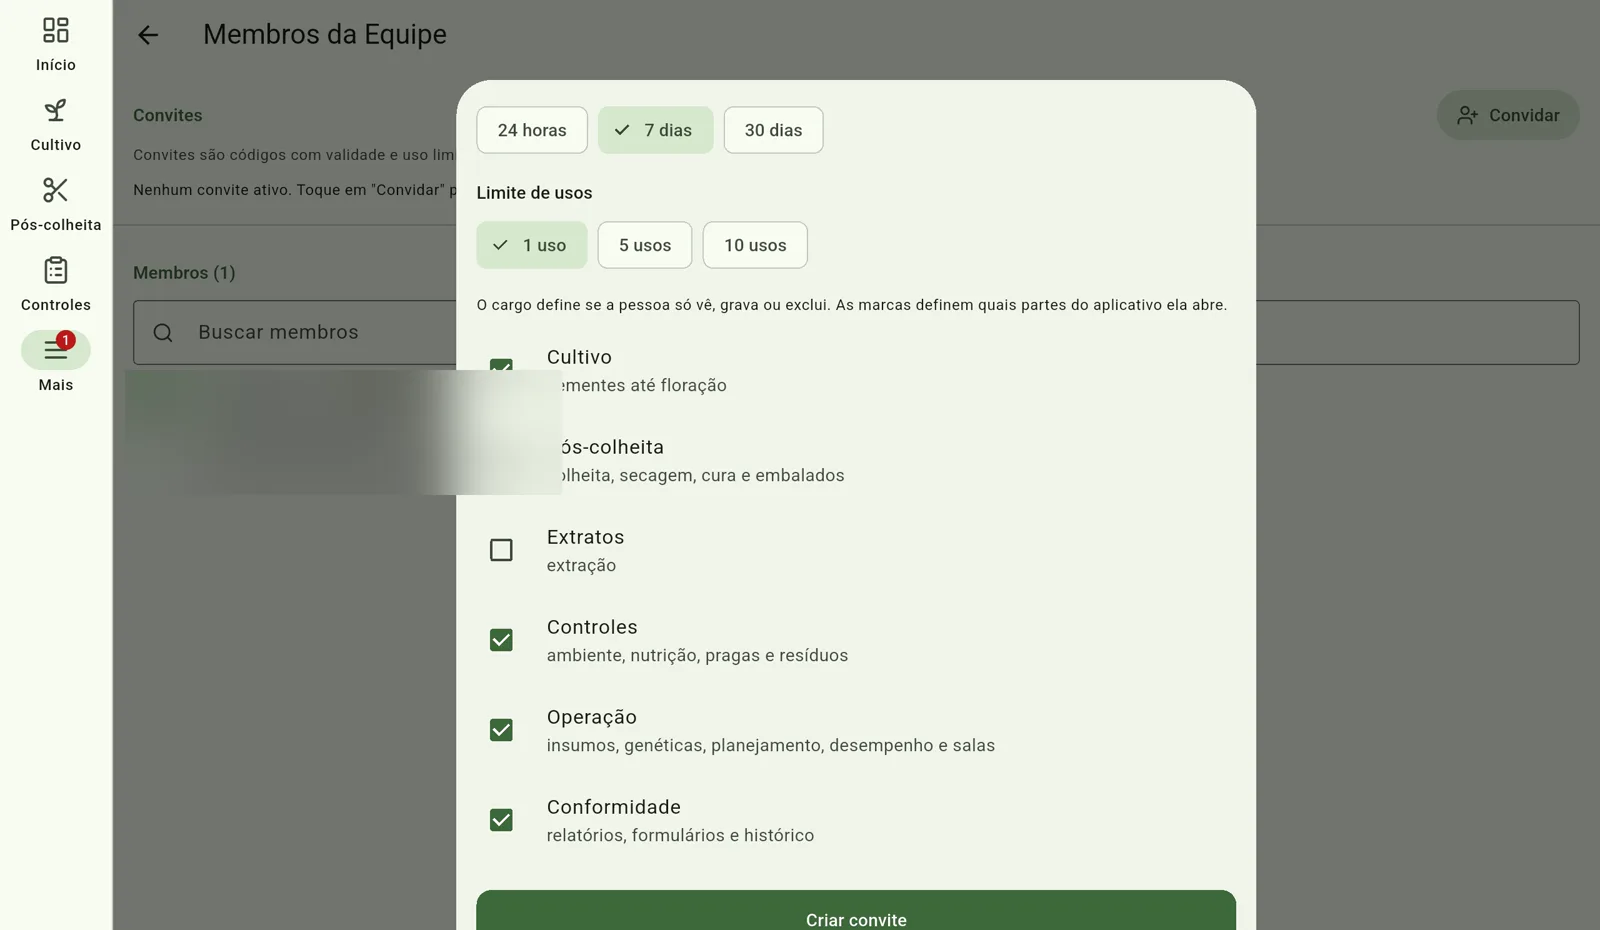This screenshot has width=1600, height=930.
Task: Open the Mais menu icon
Action: (56, 350)
